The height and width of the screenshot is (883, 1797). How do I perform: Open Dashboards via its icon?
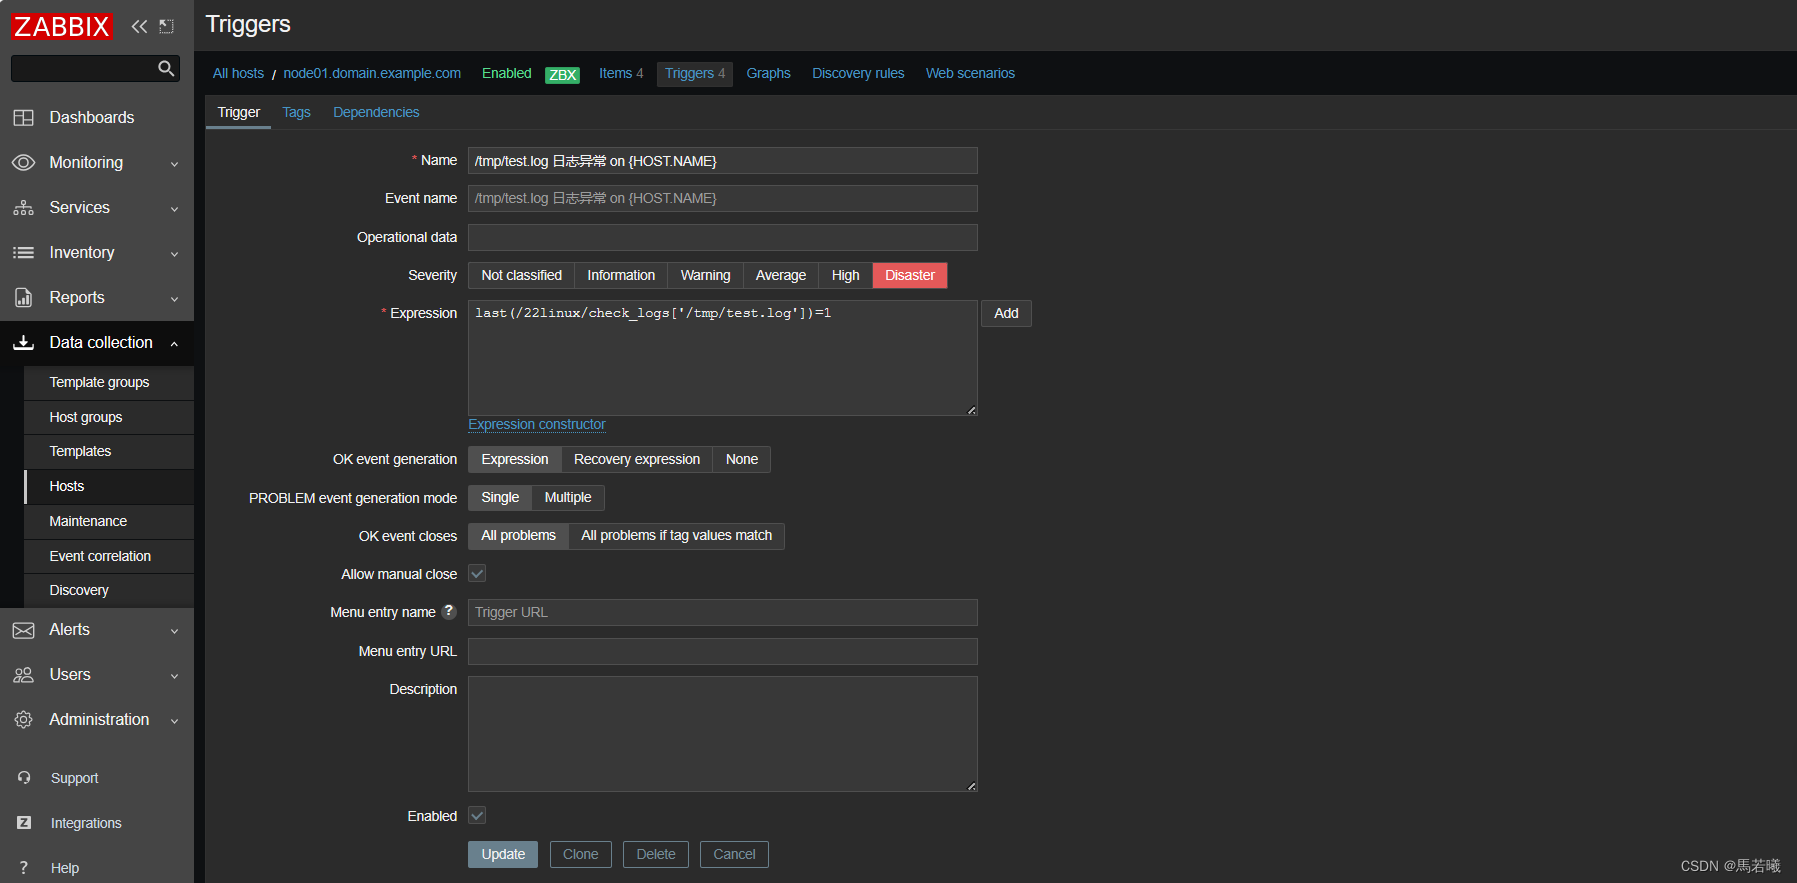[x=23, y=117]
